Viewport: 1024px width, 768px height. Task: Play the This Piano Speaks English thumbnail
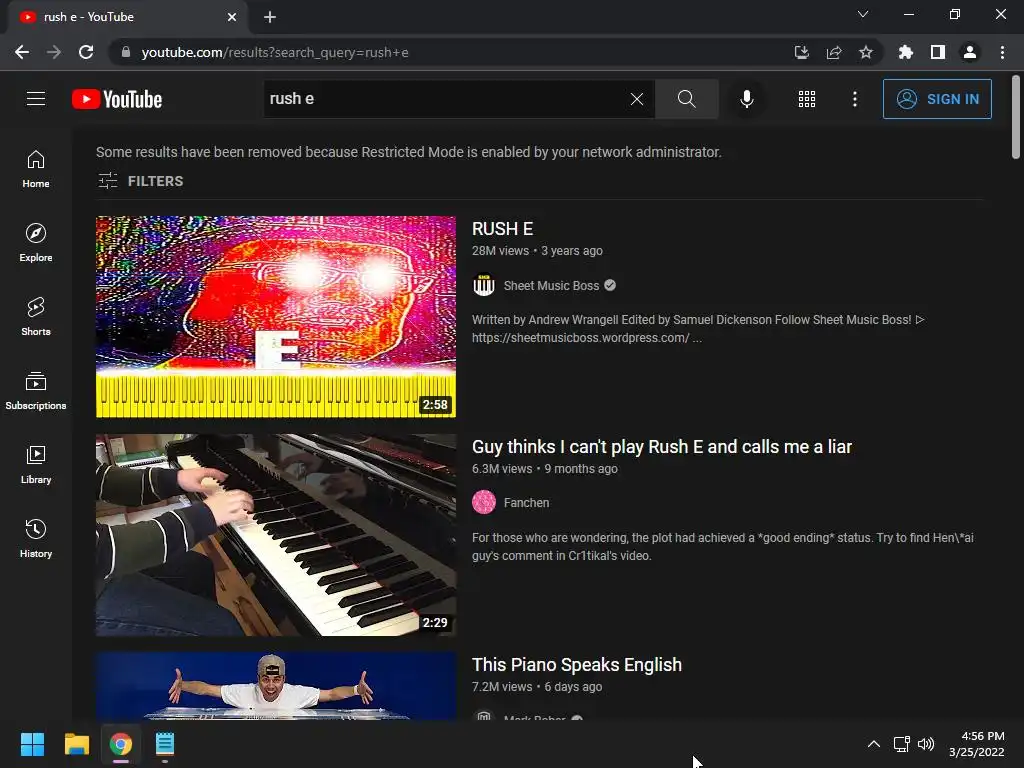click(x=276, y=686)
